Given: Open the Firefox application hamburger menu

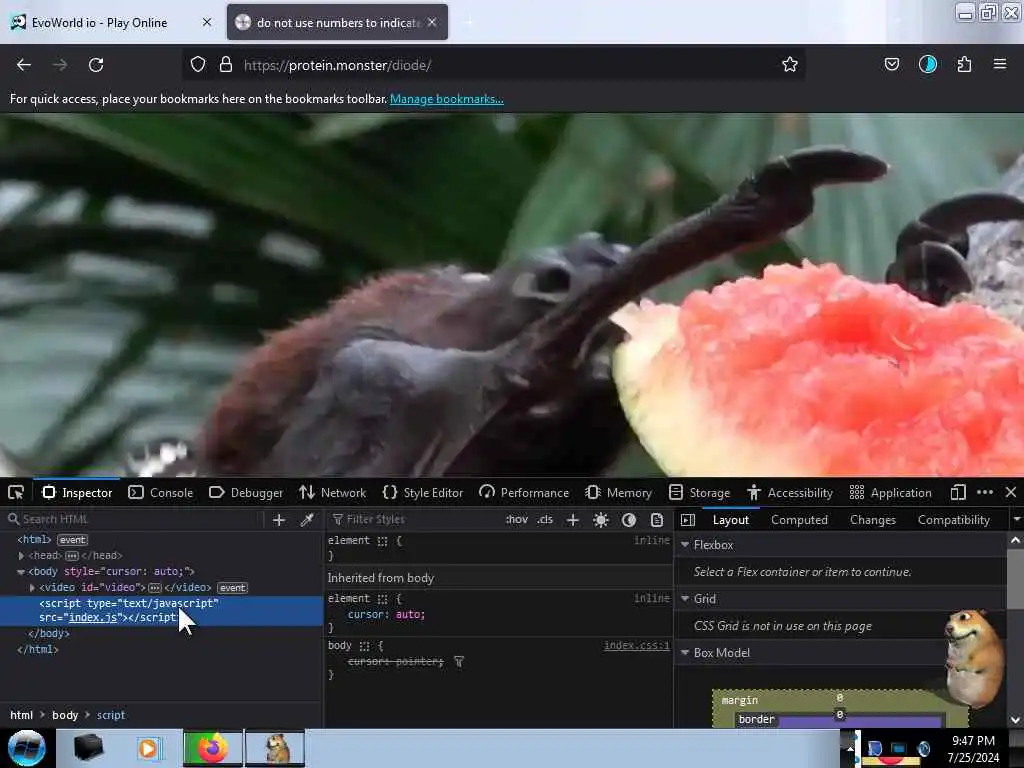Looking at the screenshot, I should point(1000,65).
